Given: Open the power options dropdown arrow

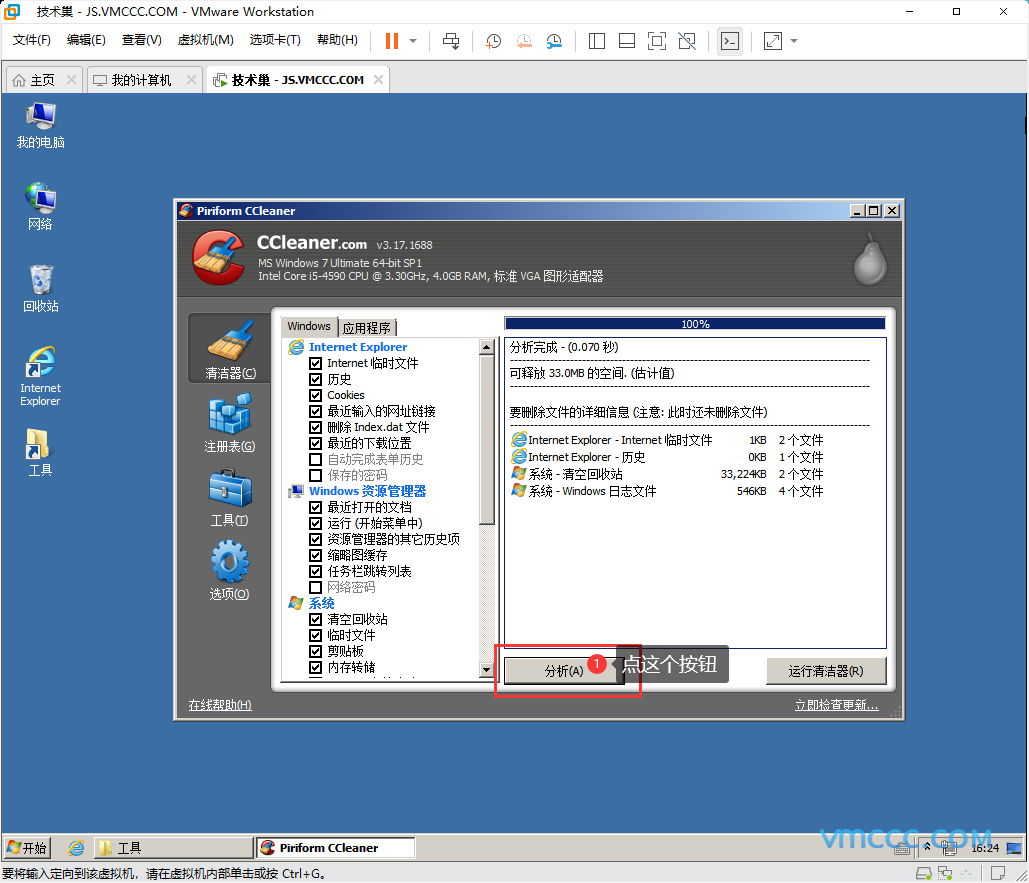Looking at the screenshot, I should 413,41.
